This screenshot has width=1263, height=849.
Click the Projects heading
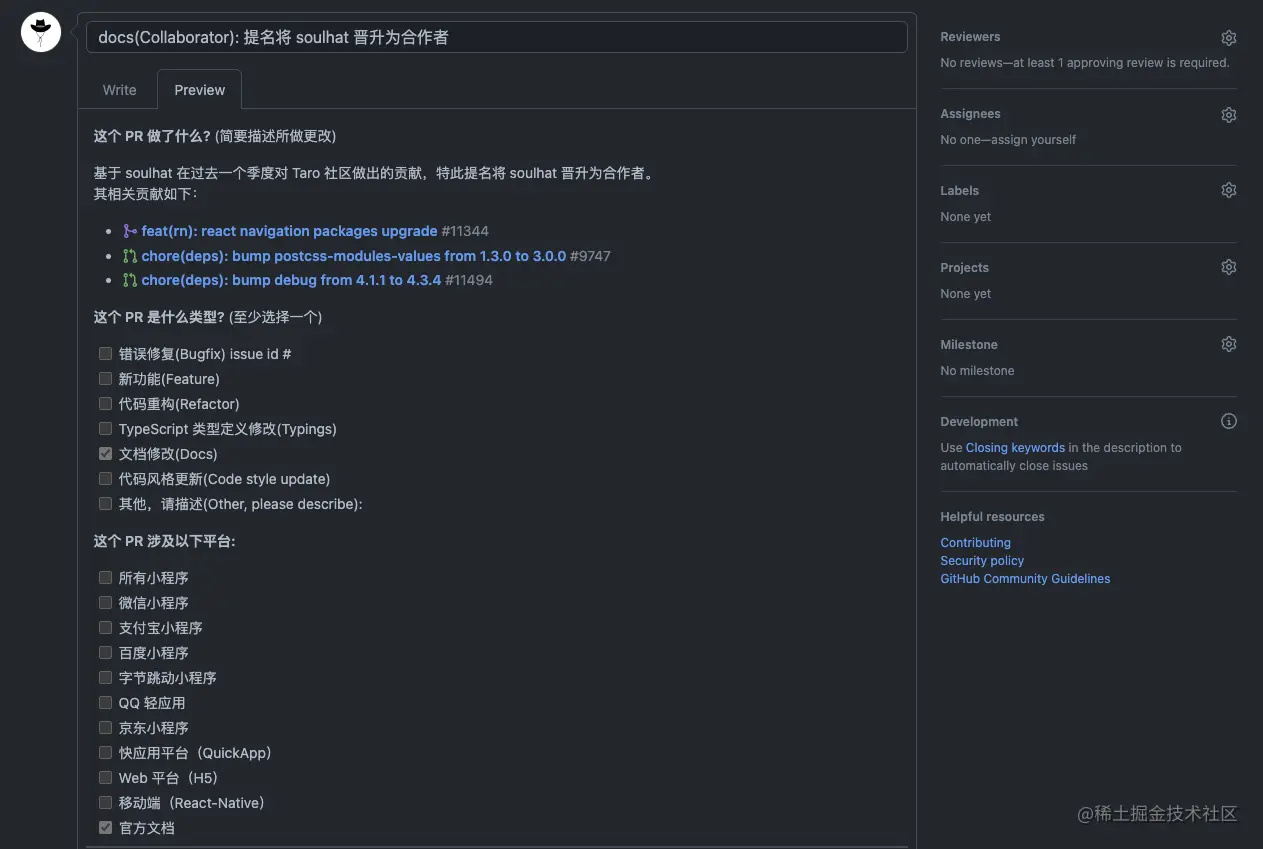[964, 268]
